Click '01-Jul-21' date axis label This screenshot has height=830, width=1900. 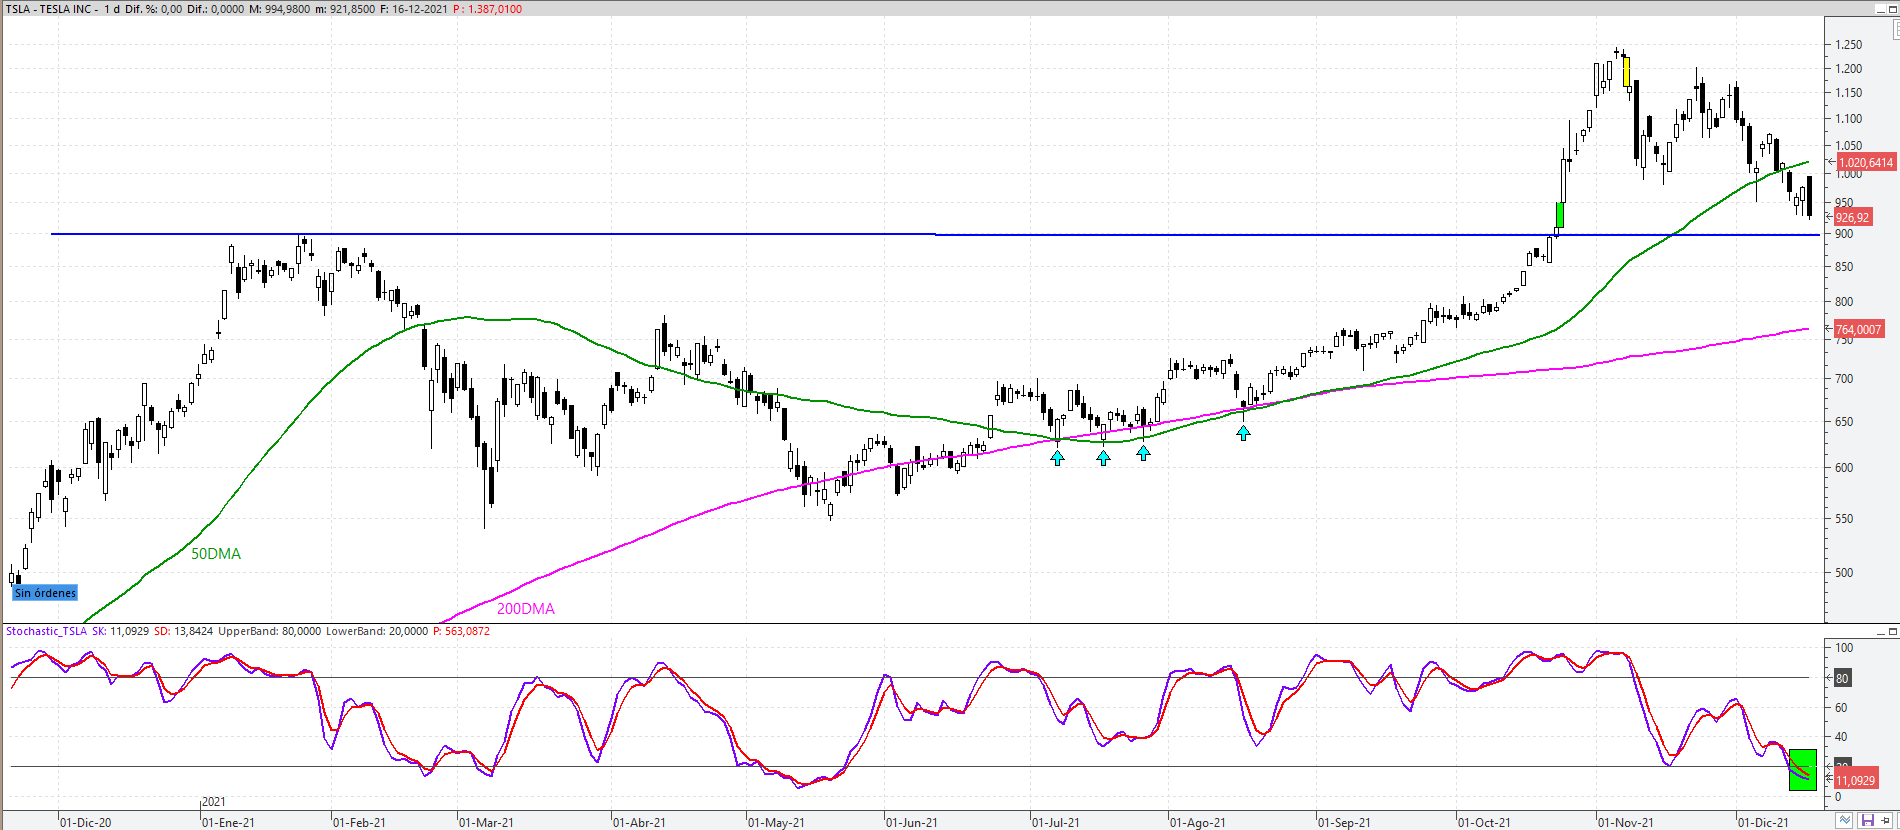[1056, 822]
